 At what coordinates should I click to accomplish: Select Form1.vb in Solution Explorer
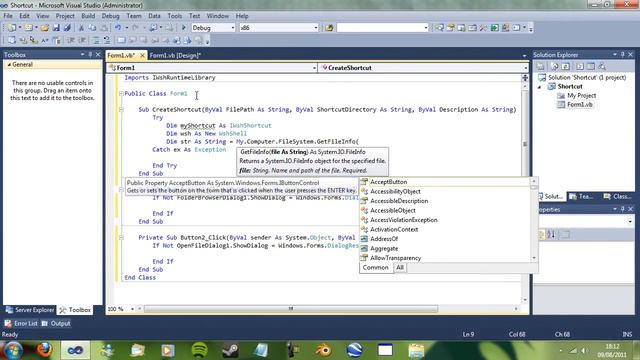pyautogui.click(x=580, y=104)
